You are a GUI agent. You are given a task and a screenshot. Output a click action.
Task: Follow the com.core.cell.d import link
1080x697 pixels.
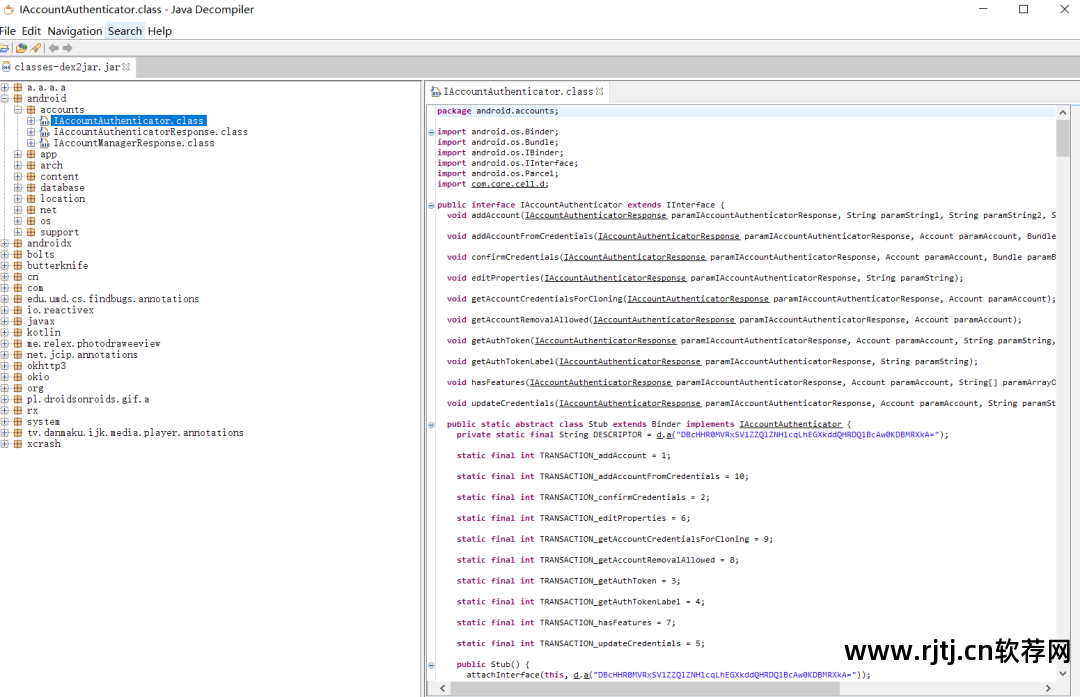click(509, 184)
